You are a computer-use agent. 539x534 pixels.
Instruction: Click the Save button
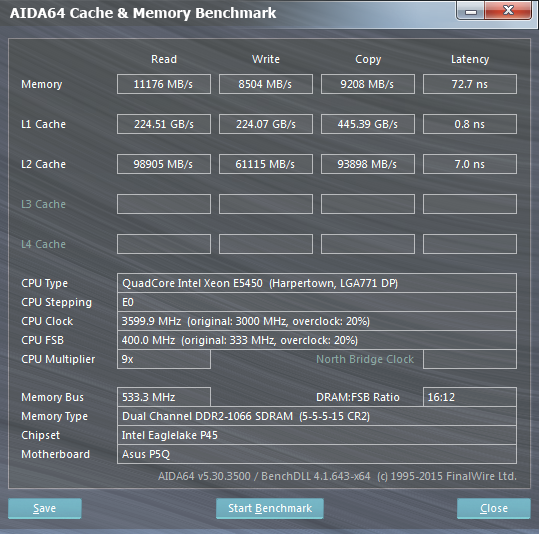45,508
